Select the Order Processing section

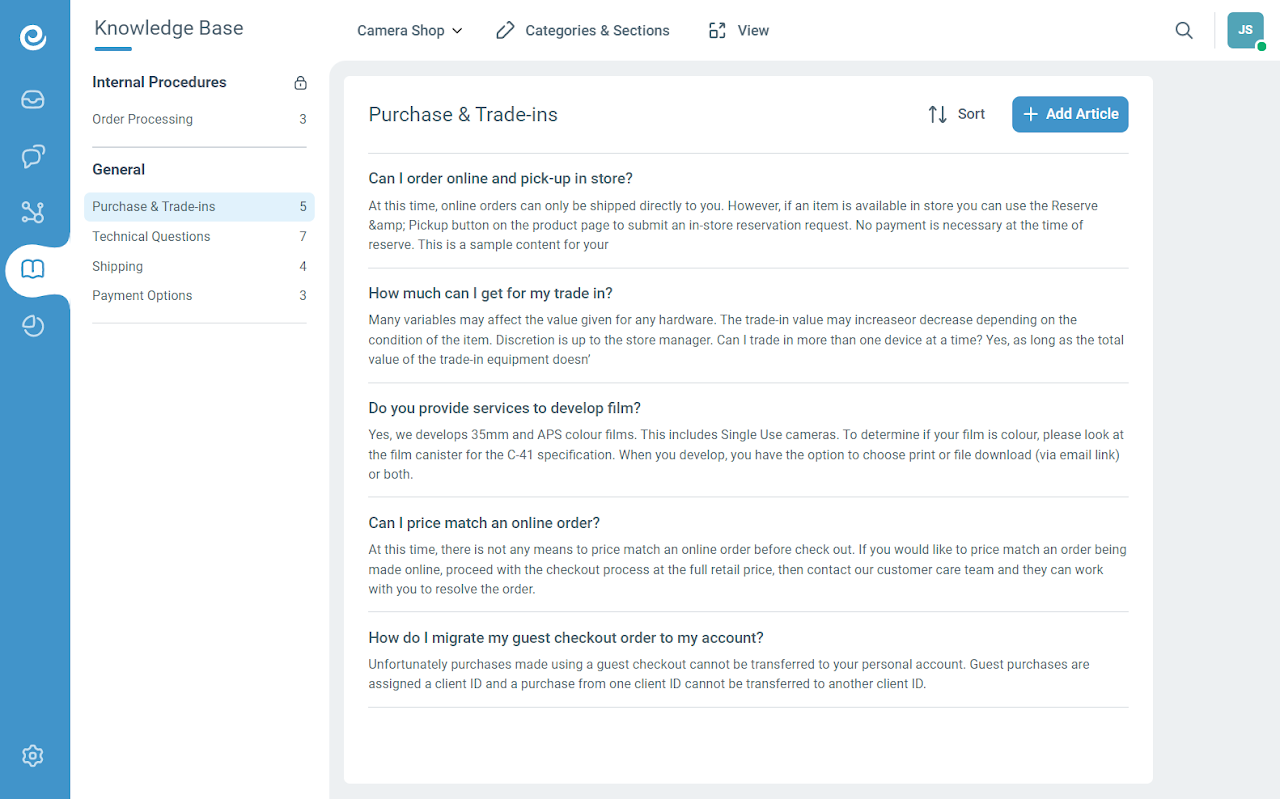[143, 119]
